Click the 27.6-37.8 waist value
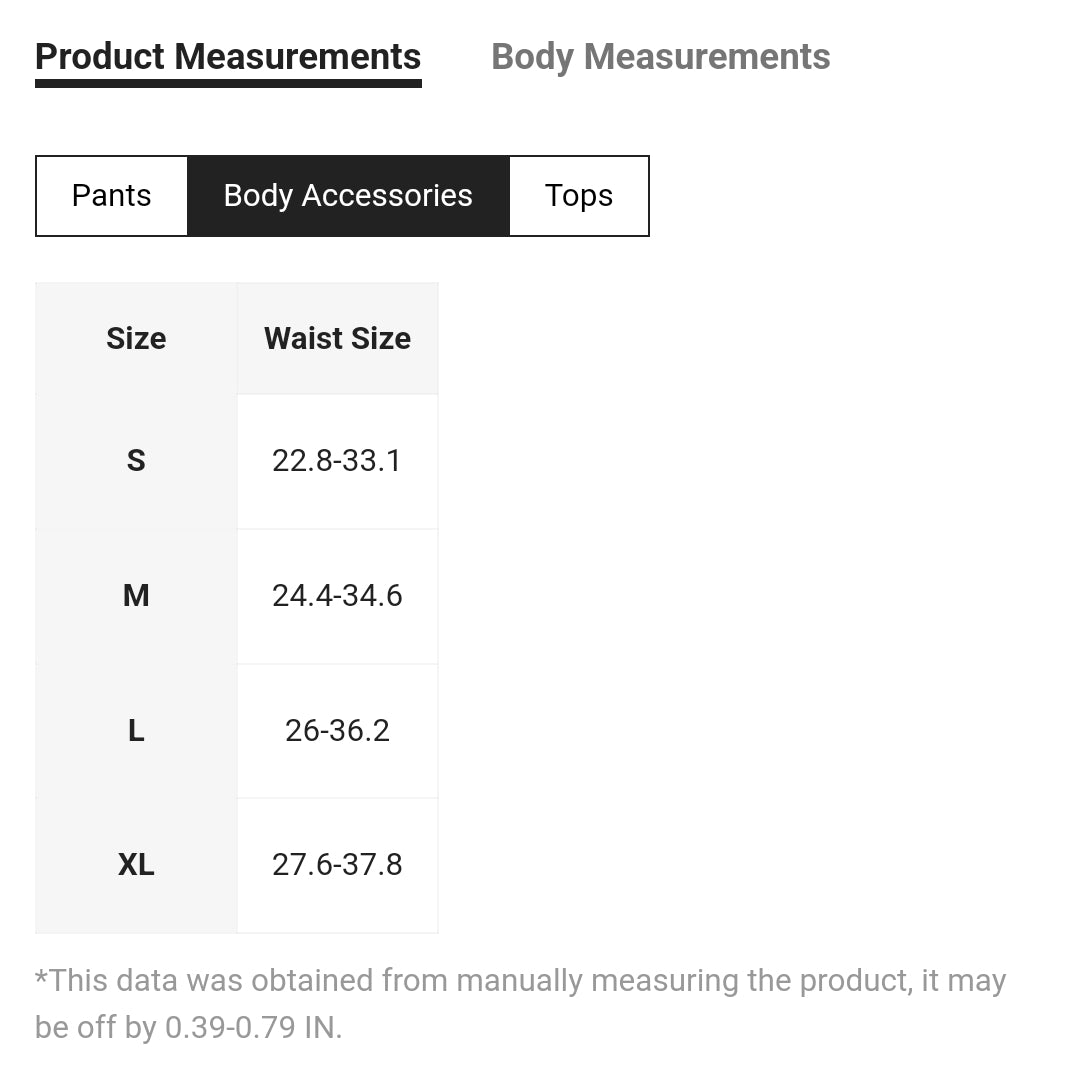Image resolution: width=1080 pixels, height=1068 pixels. pos(337,865)
